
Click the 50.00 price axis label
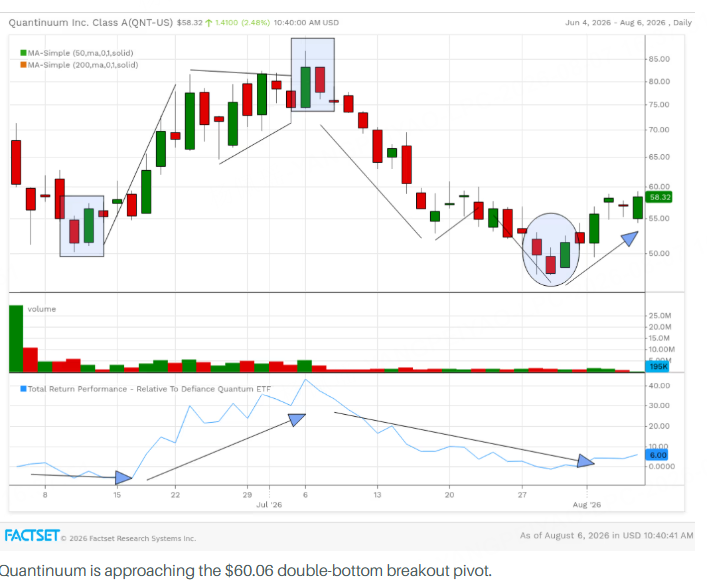point(659,253)
